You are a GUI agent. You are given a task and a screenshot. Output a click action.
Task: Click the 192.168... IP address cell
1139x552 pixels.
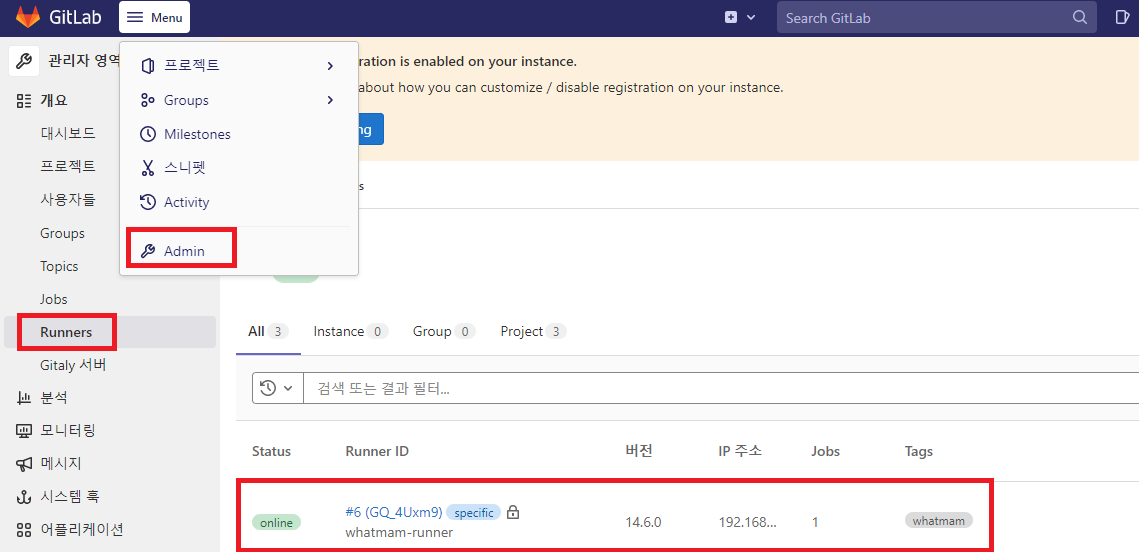tap(747, 522)
